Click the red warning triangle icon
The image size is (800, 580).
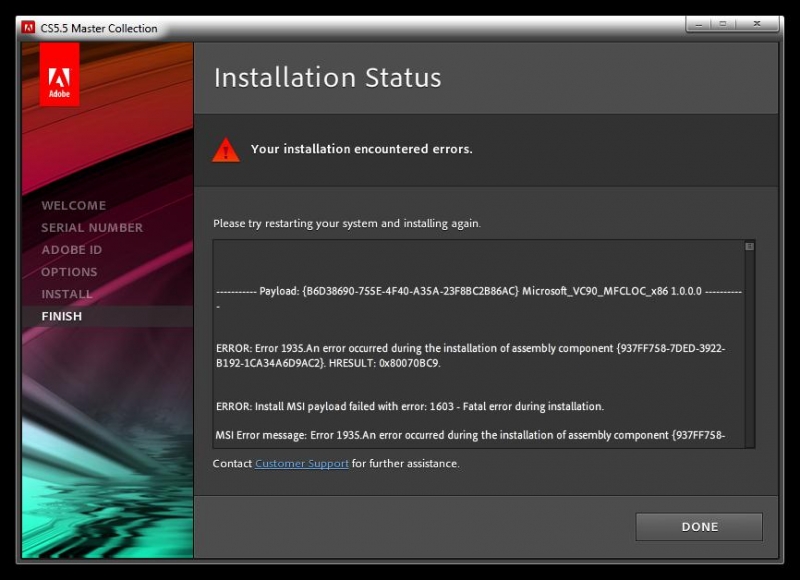tap(226, 150)
